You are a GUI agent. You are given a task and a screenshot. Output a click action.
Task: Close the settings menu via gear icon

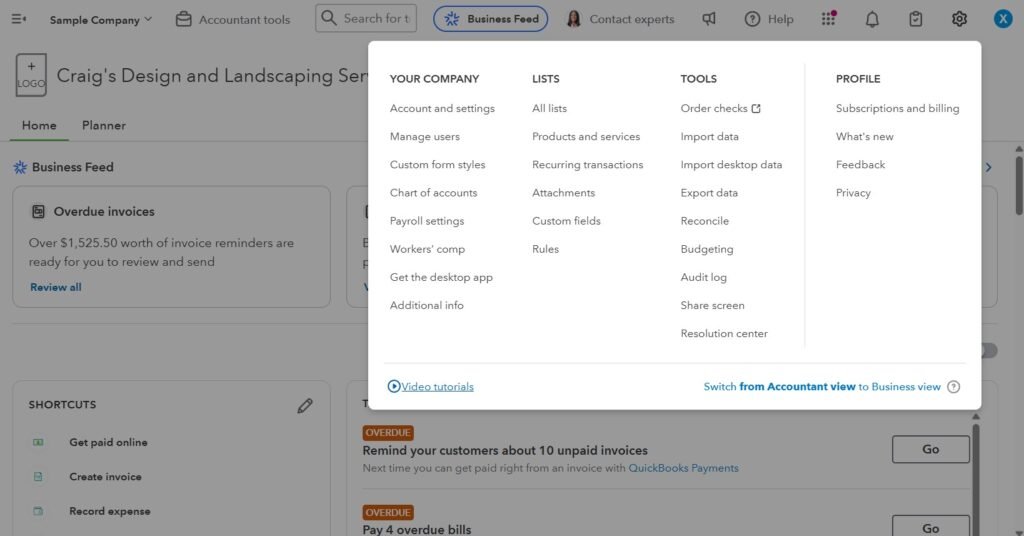(x=960, y=19)
